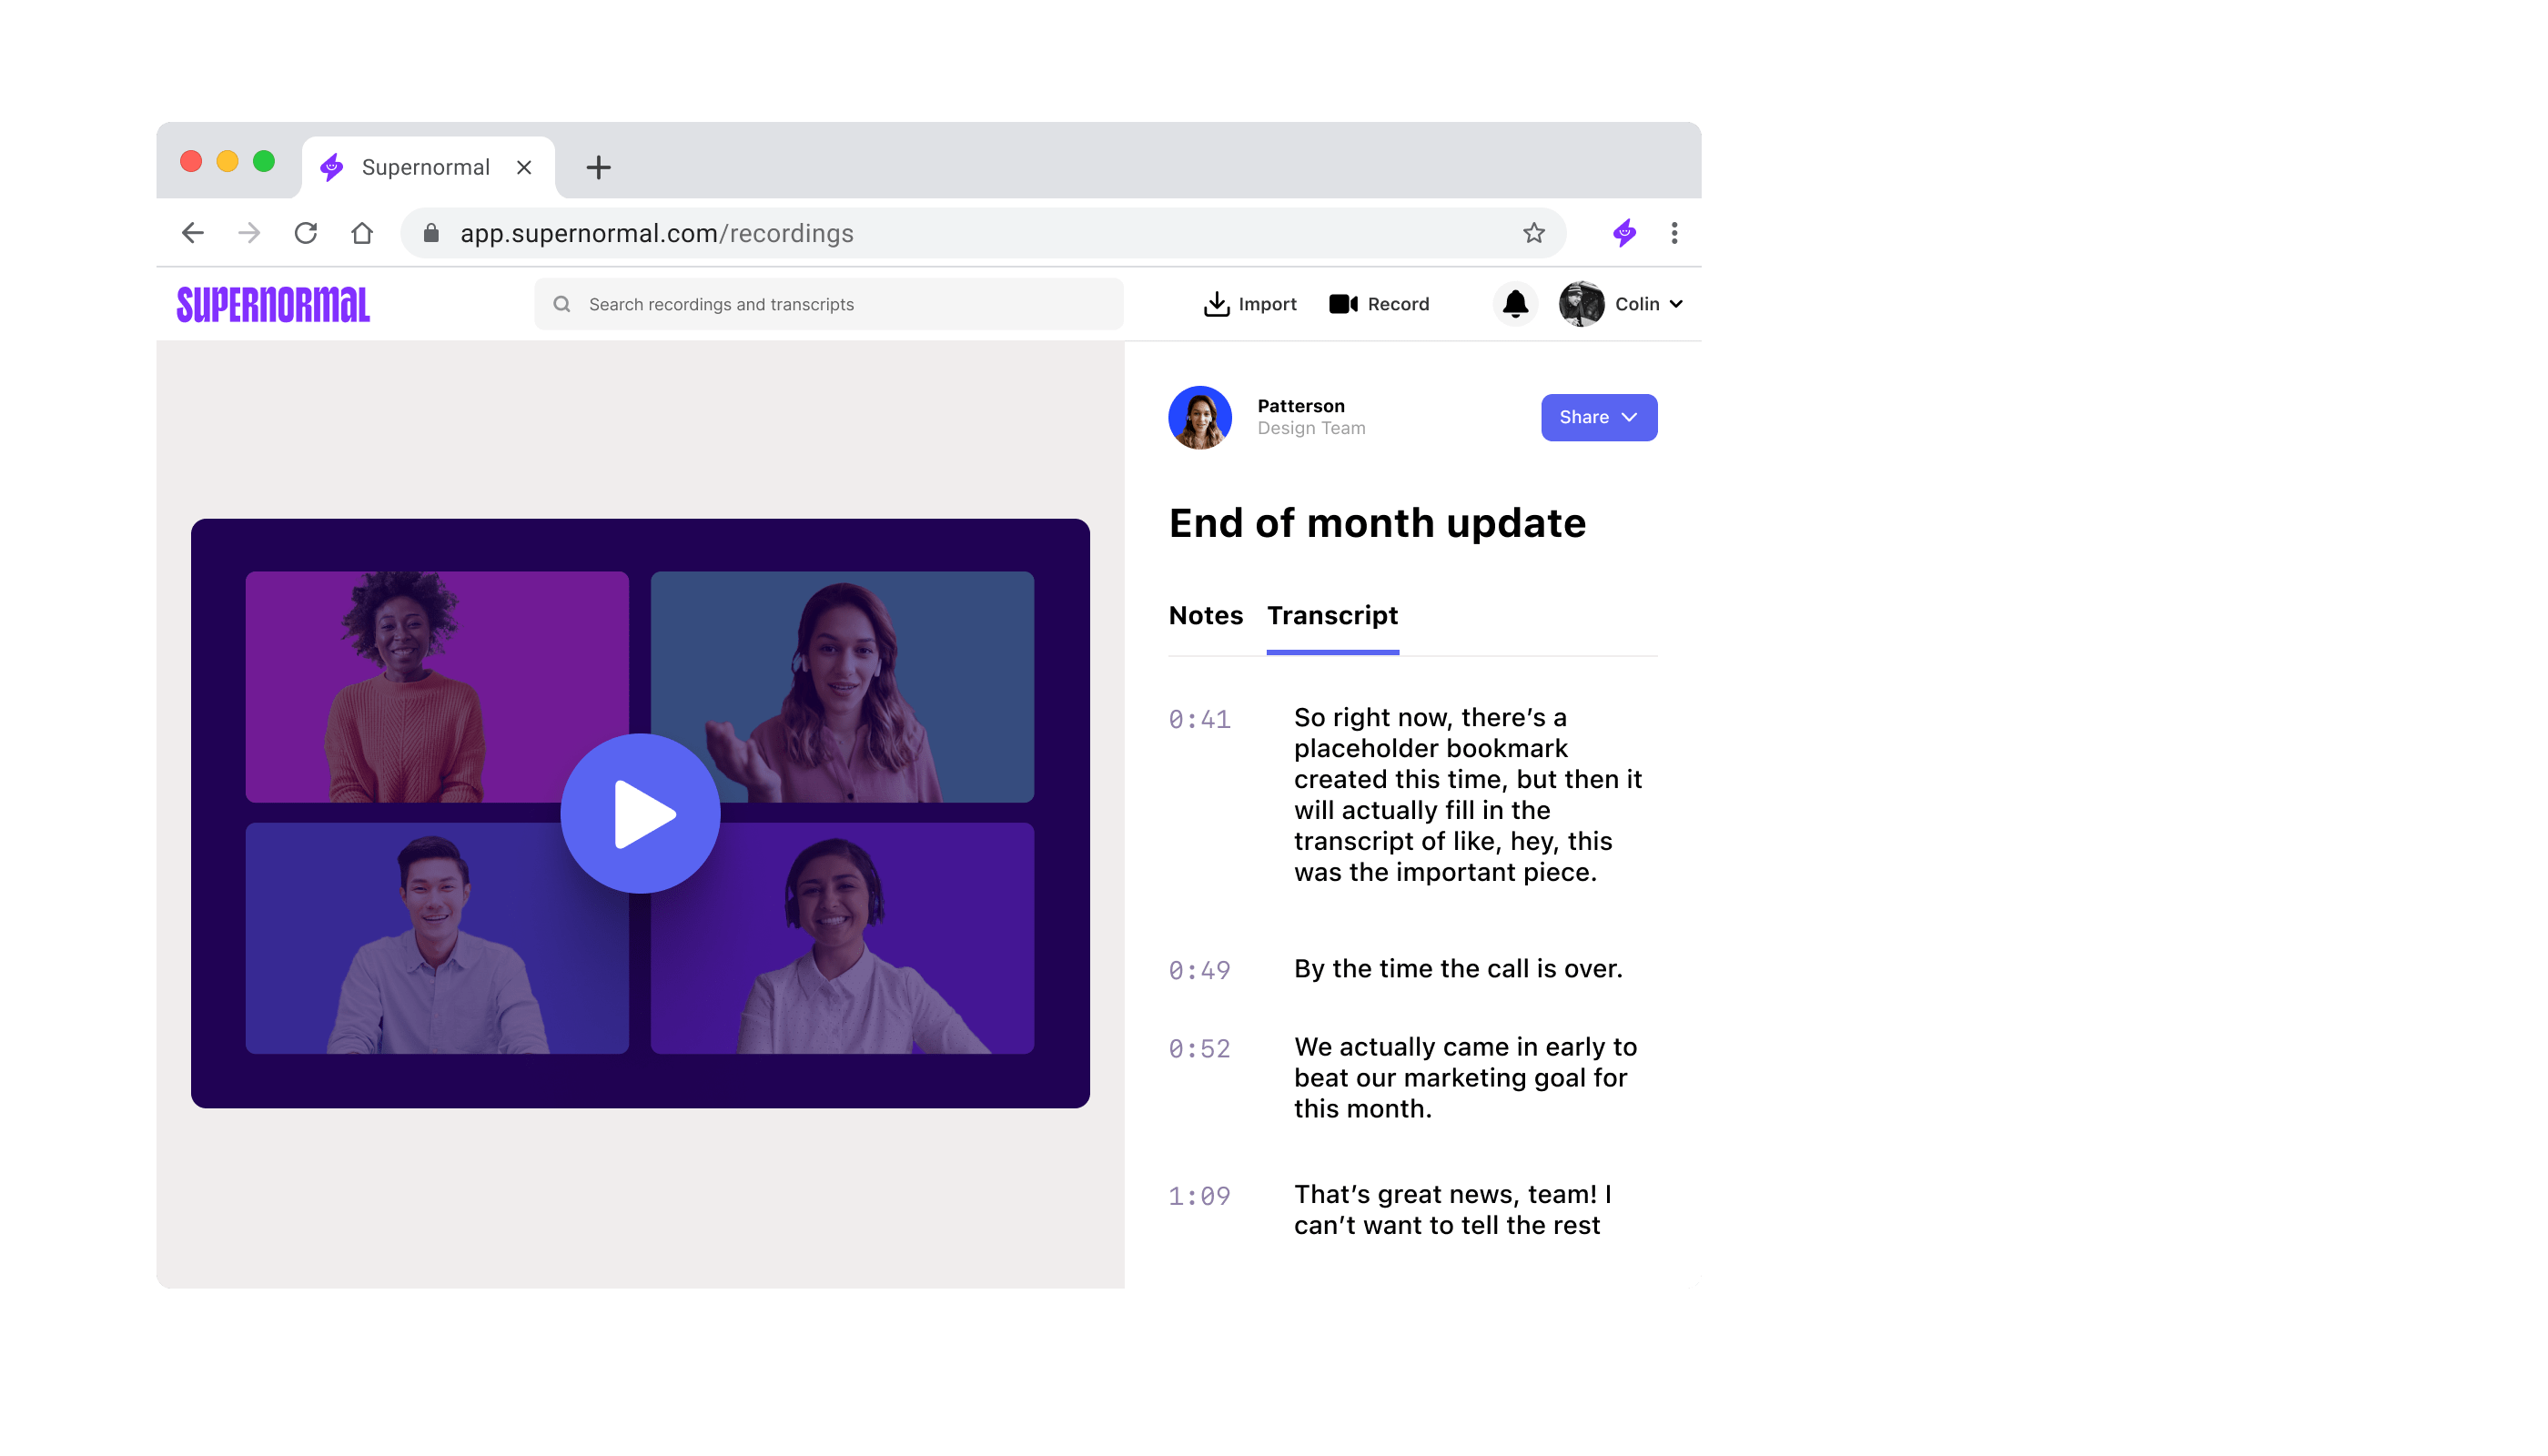Click Patterson's profile avatar

[x=1200, y=417]
